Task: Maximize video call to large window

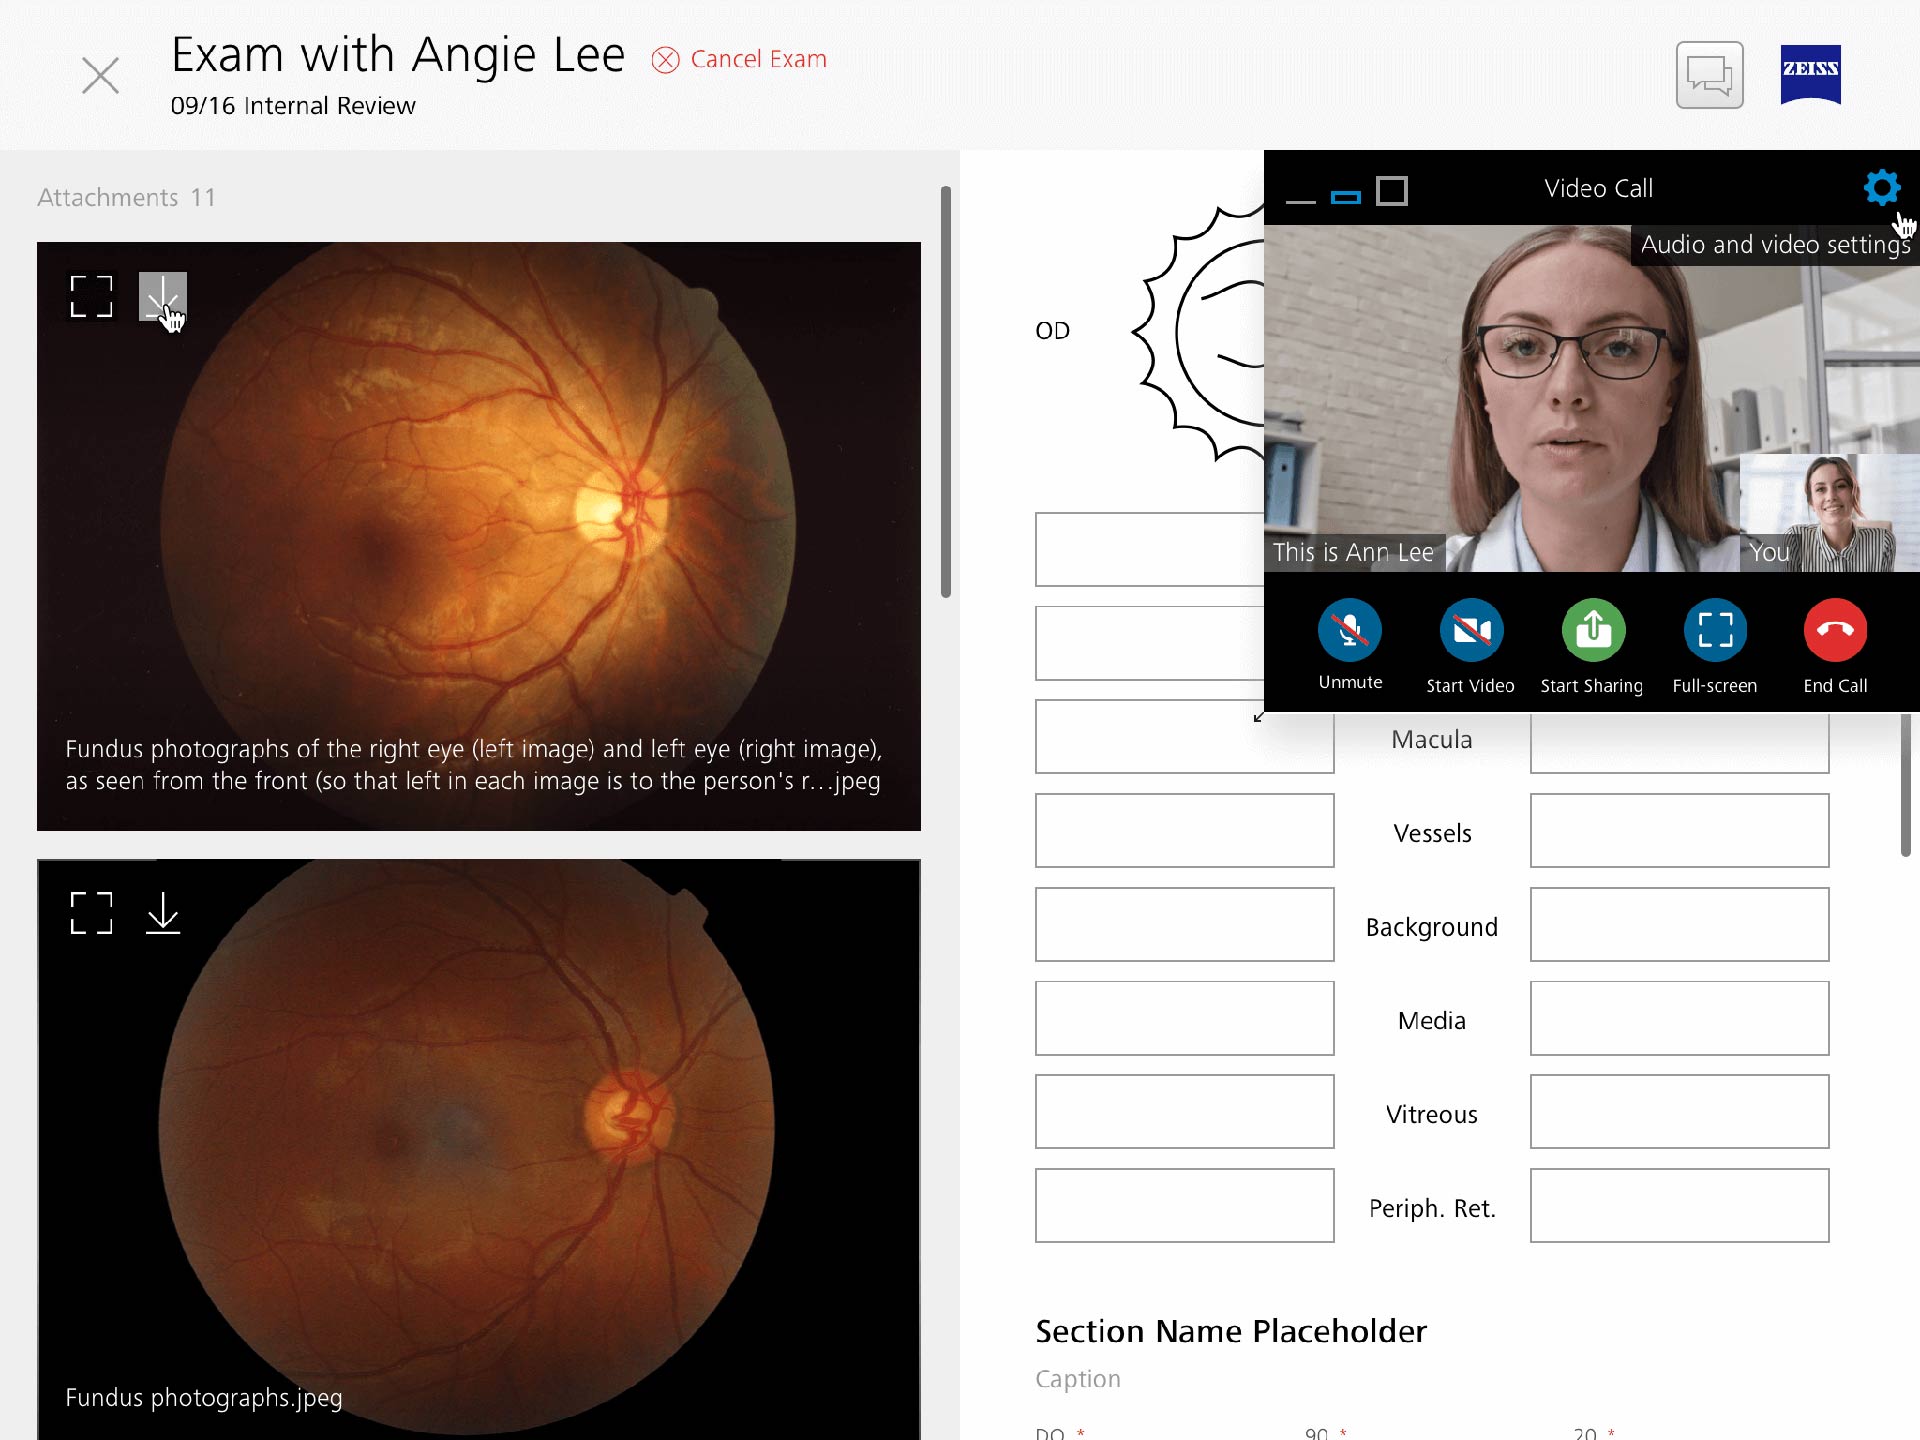Action: tap(1391, 191)
